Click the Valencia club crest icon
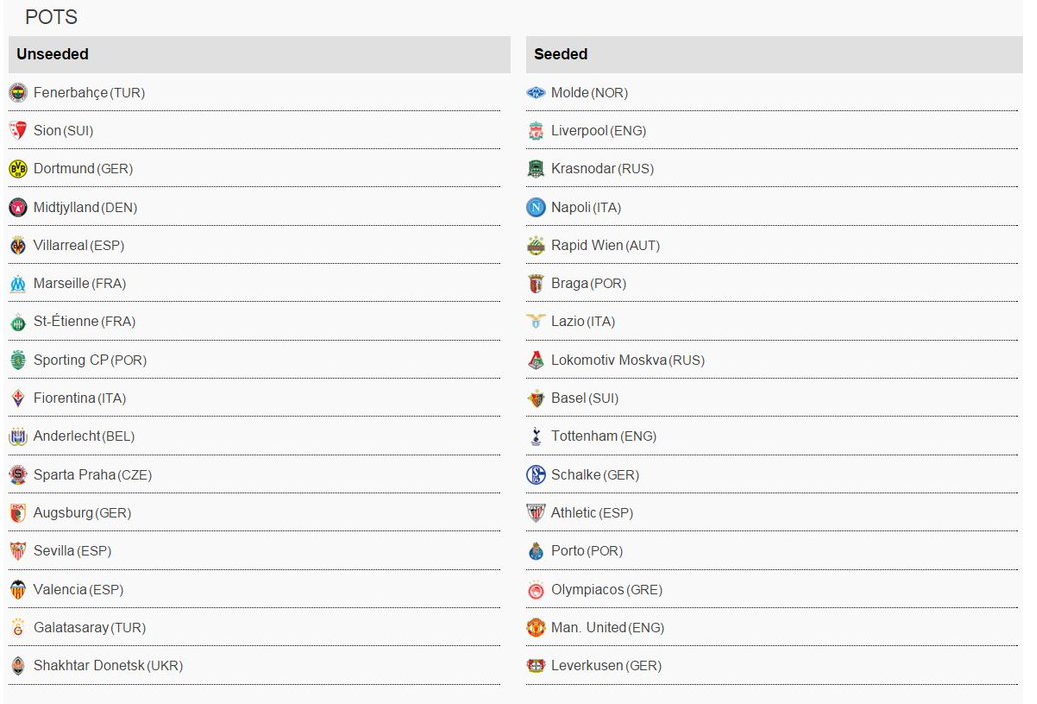1037x704 pixels. coord(18,590)
